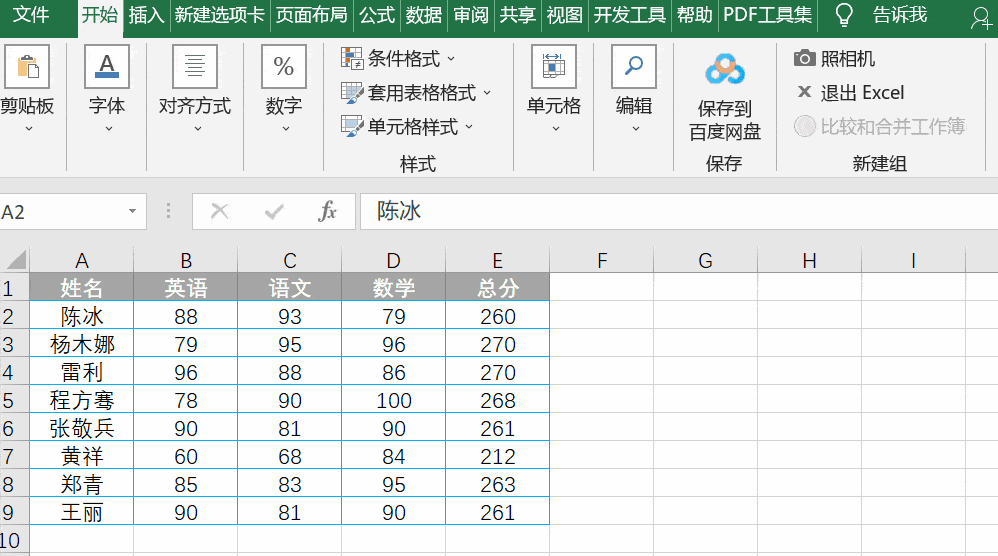
Task: Switch to the Insert (插入) tab
Action: coord(146,14)
